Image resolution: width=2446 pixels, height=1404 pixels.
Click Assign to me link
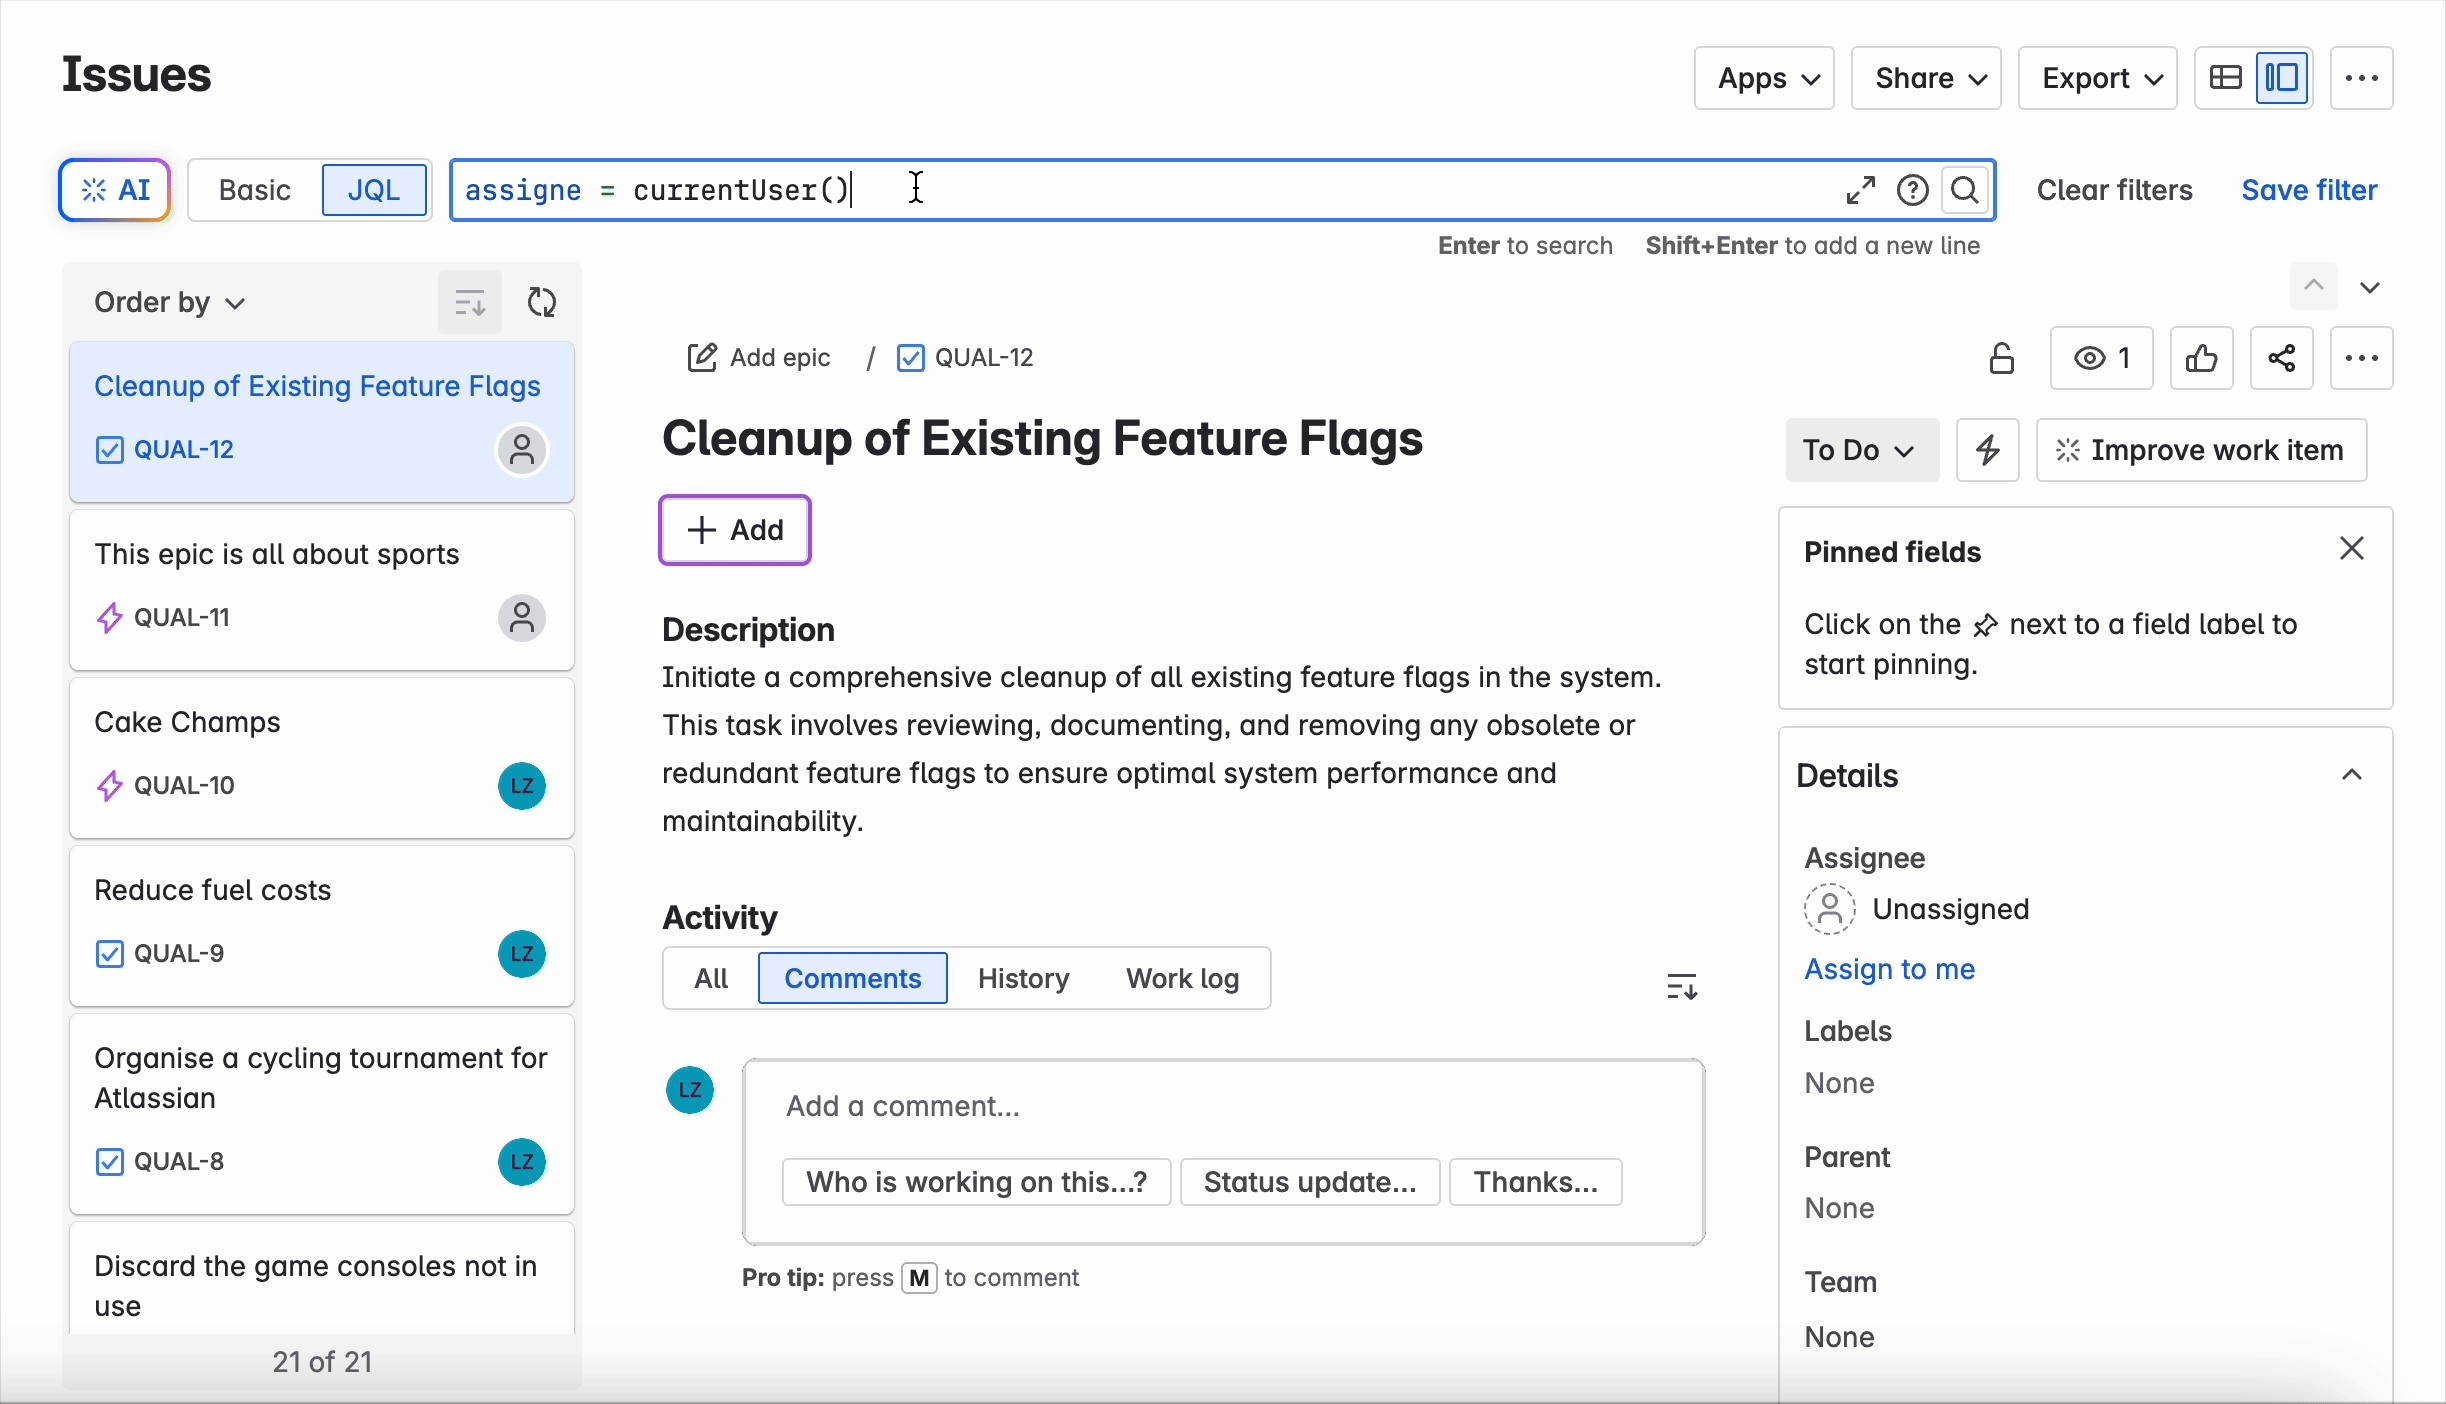click(x=1889, y=969)
